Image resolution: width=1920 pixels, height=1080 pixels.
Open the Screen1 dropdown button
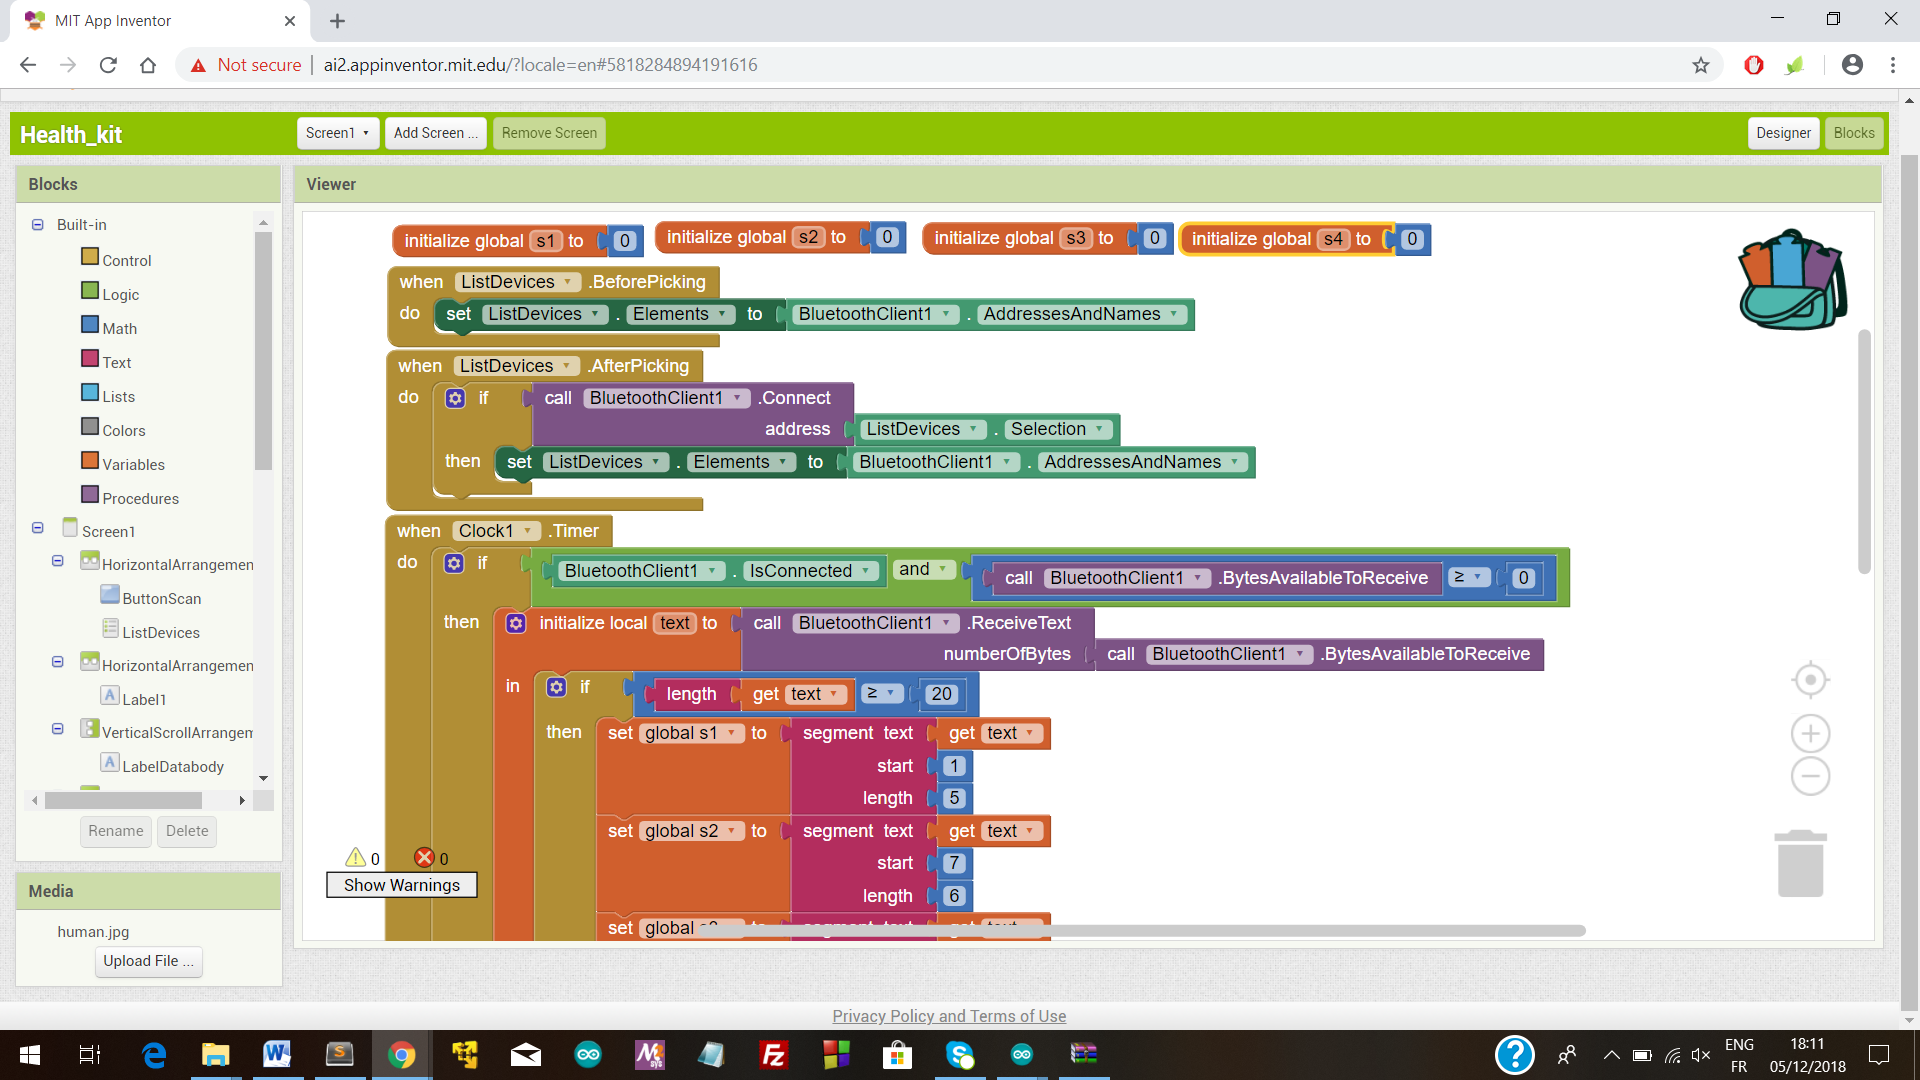pyautogui.click(x=337, y=133)
